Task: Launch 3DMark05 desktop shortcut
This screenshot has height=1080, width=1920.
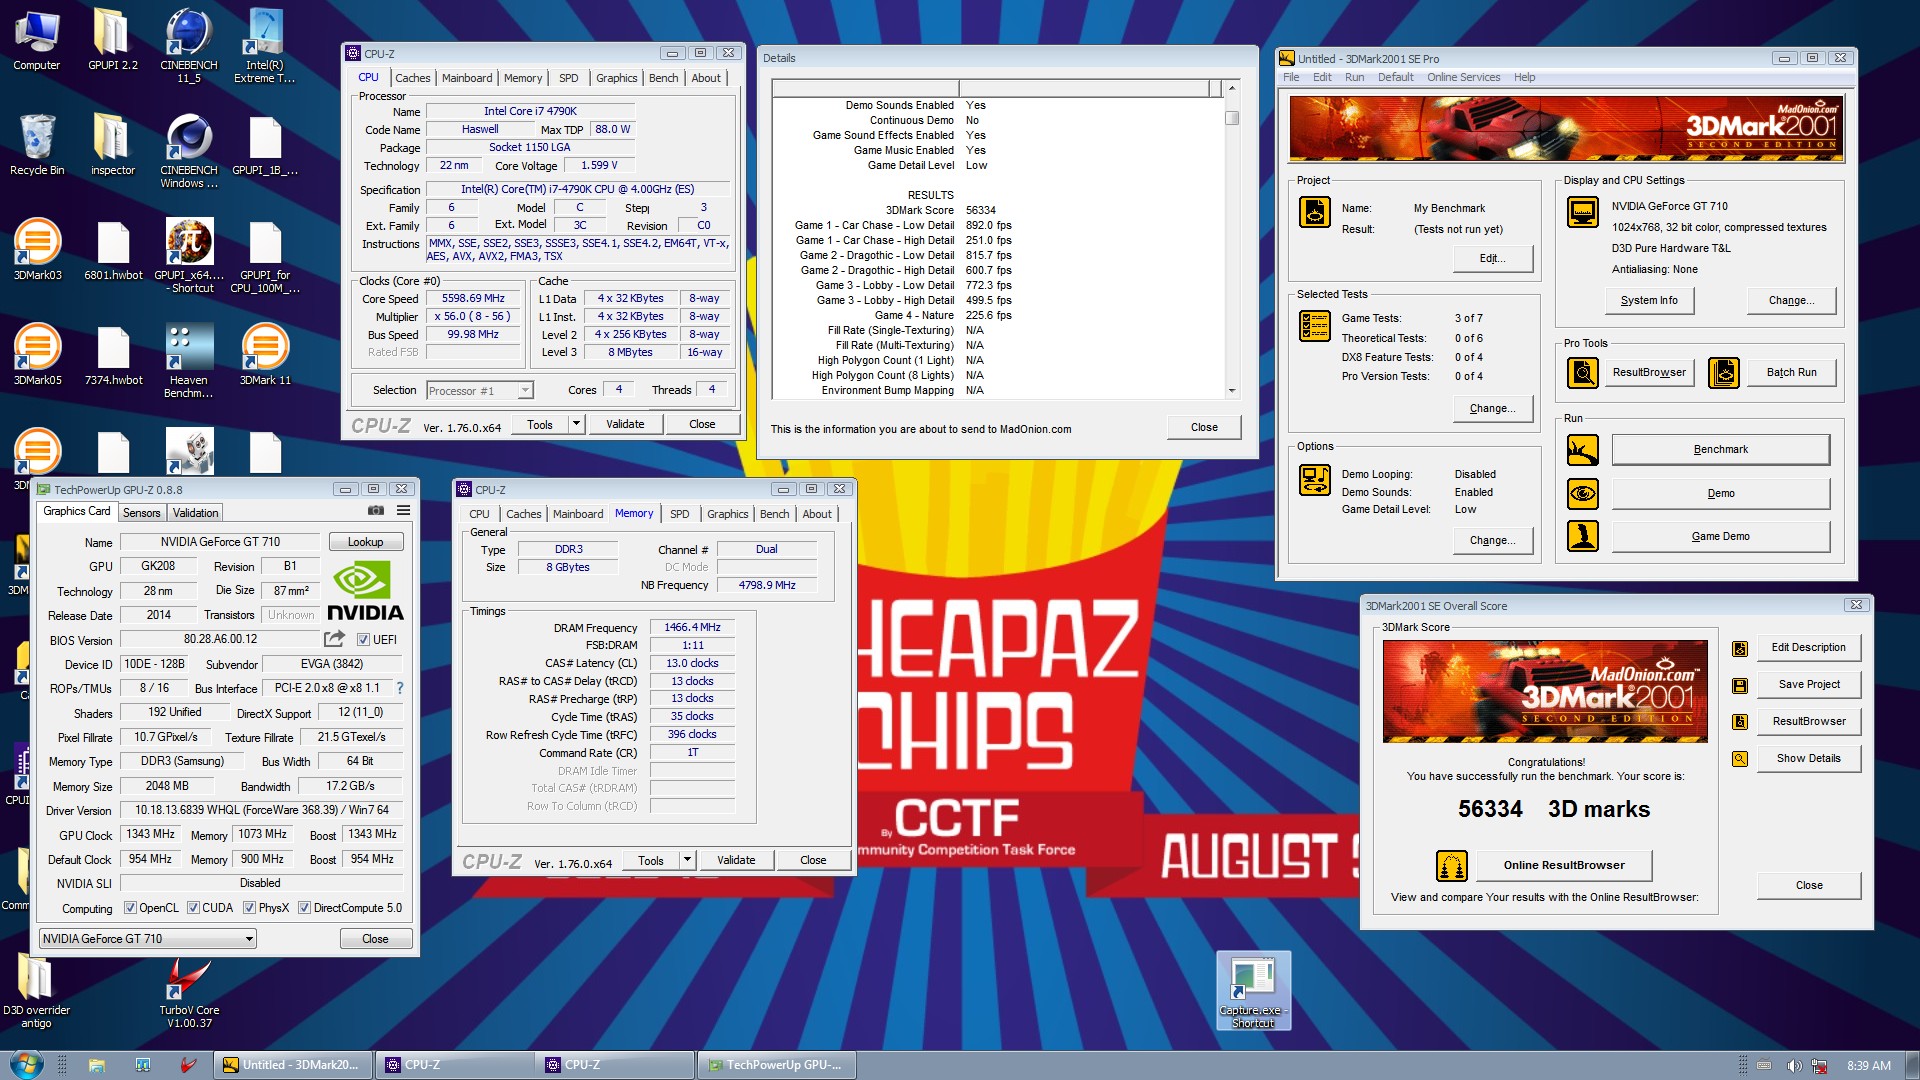Action: pos(37,355)
